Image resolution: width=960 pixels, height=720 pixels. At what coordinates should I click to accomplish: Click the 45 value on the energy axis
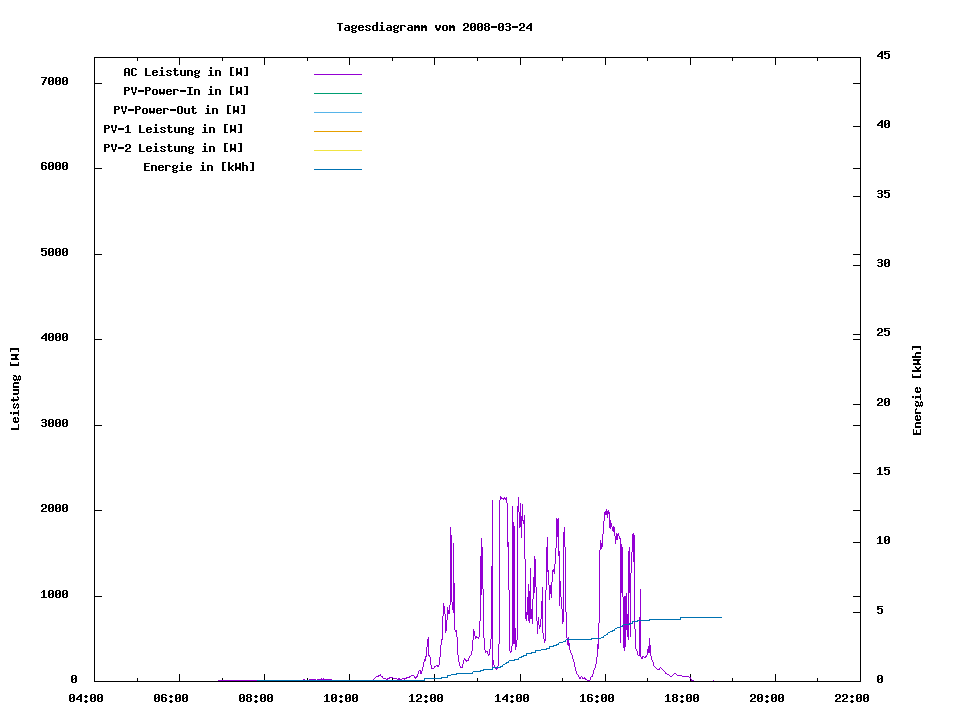click(x=883, y=55)
